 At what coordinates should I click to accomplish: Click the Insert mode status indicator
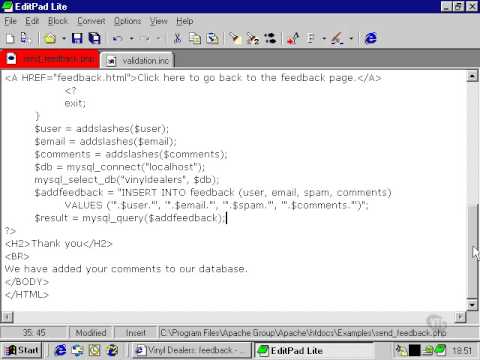click(135, 333)
